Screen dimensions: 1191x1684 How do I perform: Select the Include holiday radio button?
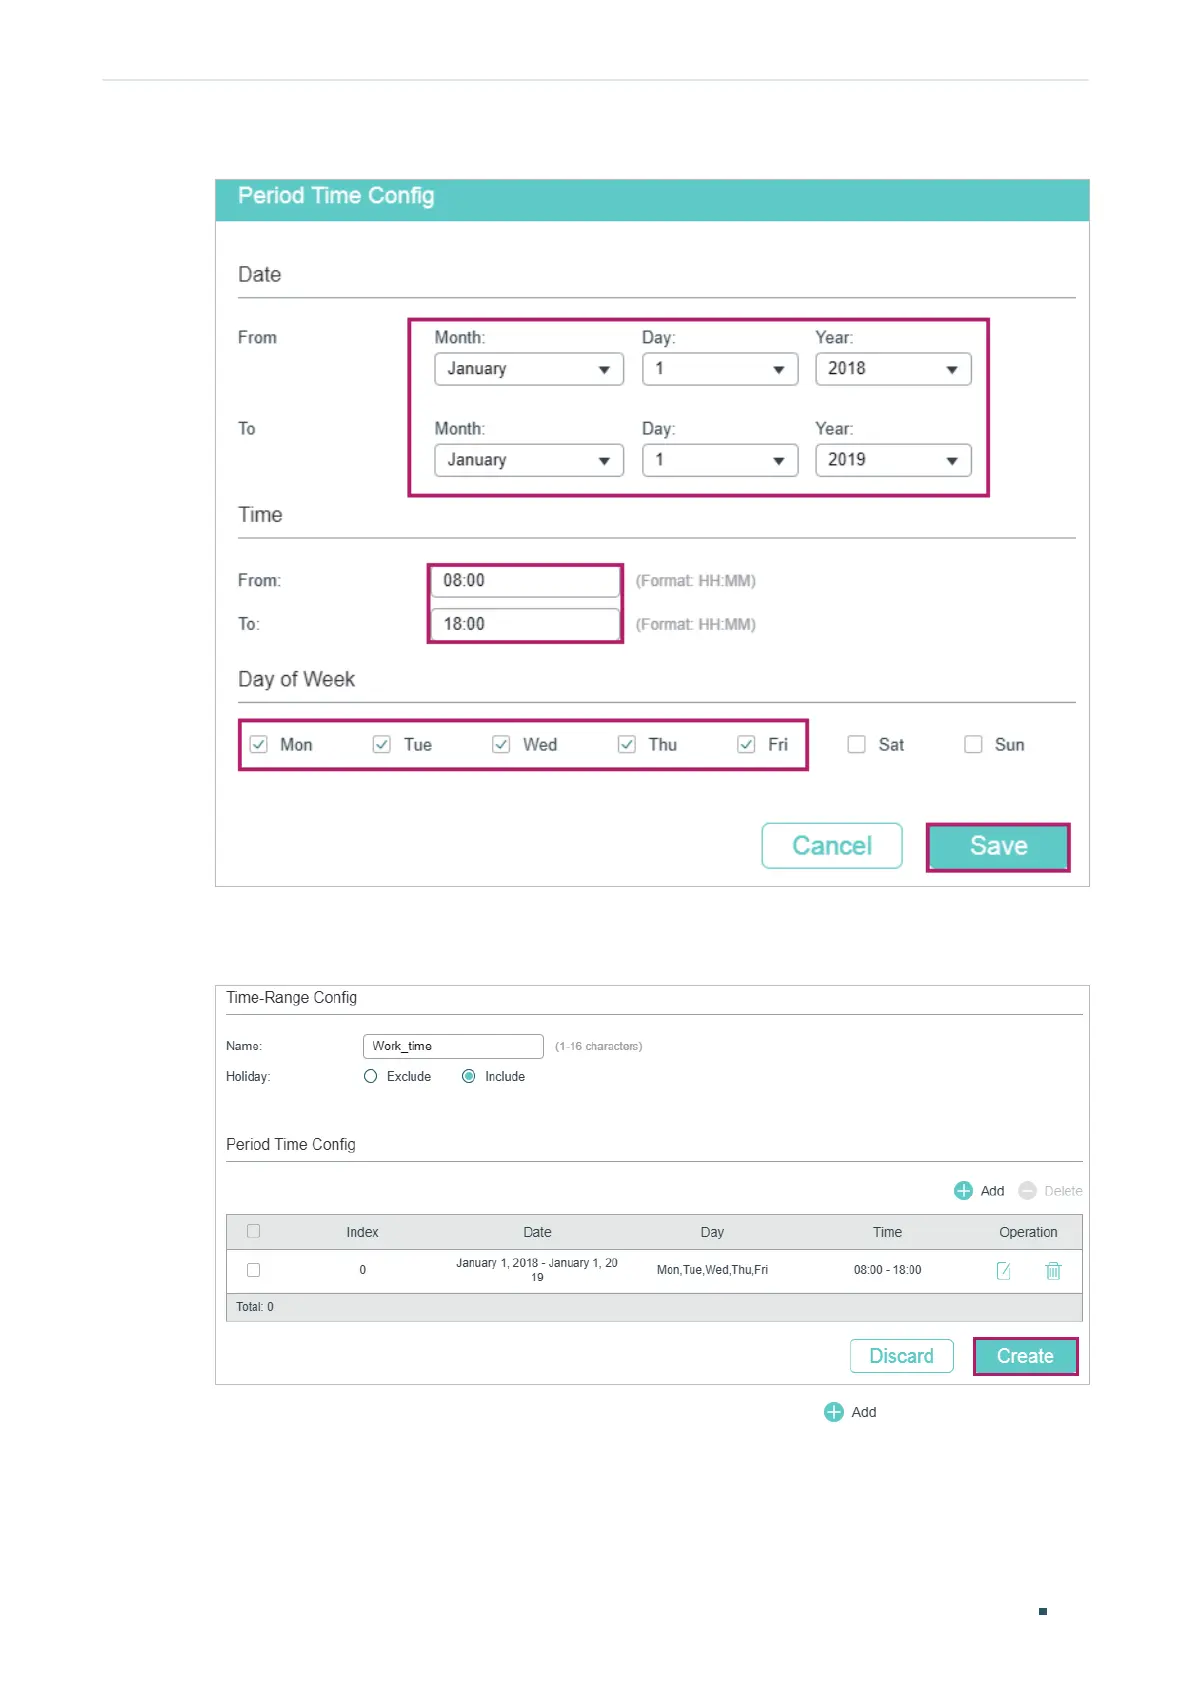[x=469, y=1076]
